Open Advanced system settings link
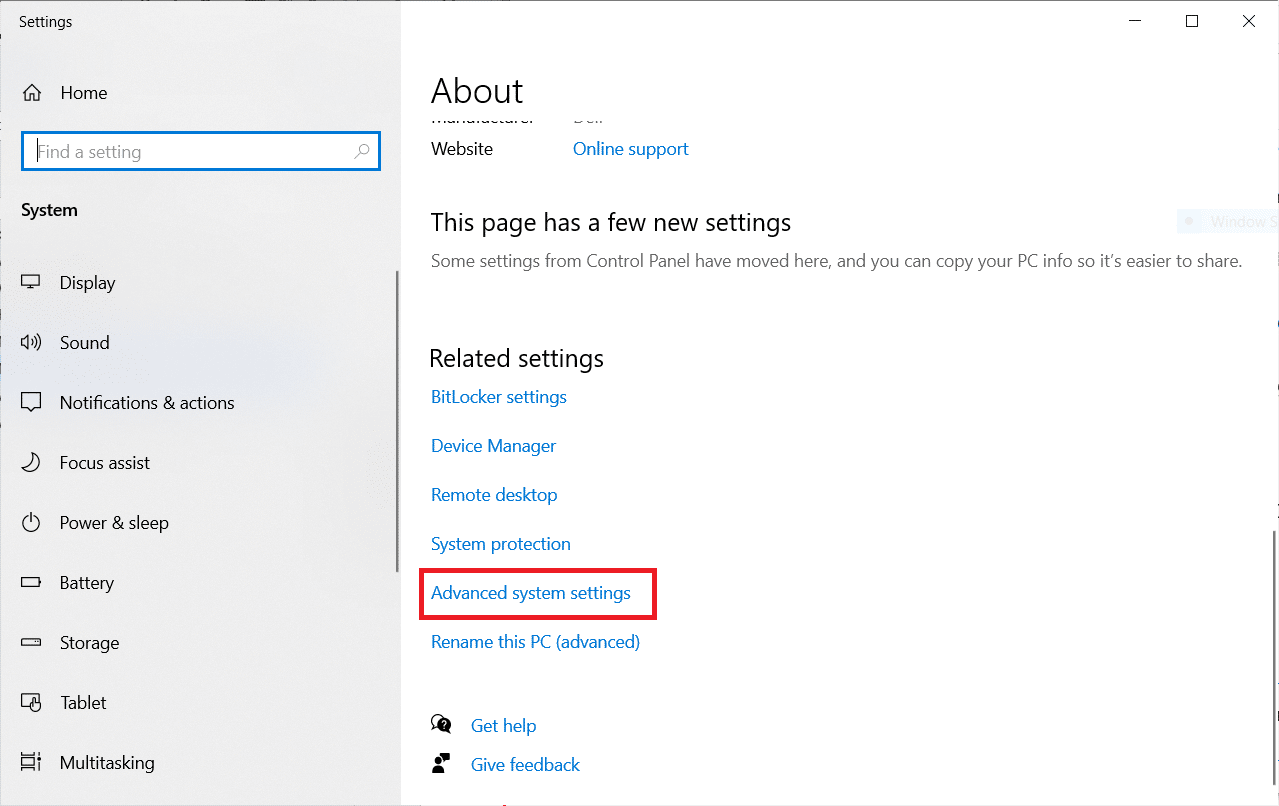The image size is (1279, 806). (x=530, y=593)
